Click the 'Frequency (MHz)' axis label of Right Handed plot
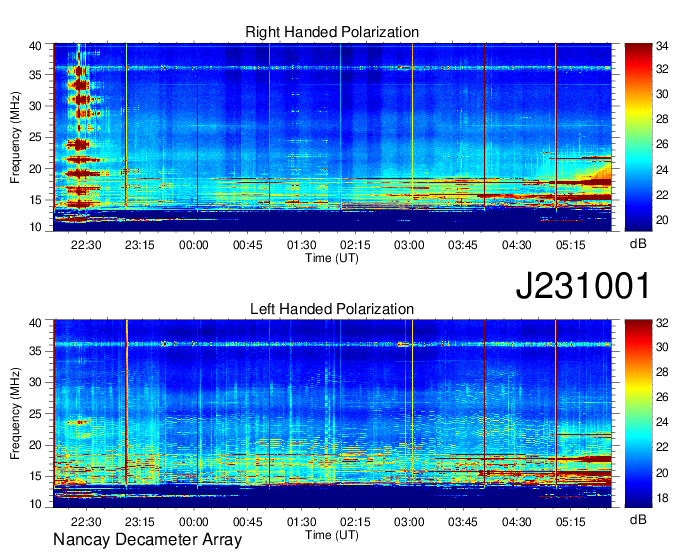Screen dimensions: 680x552 click(15, 137)
